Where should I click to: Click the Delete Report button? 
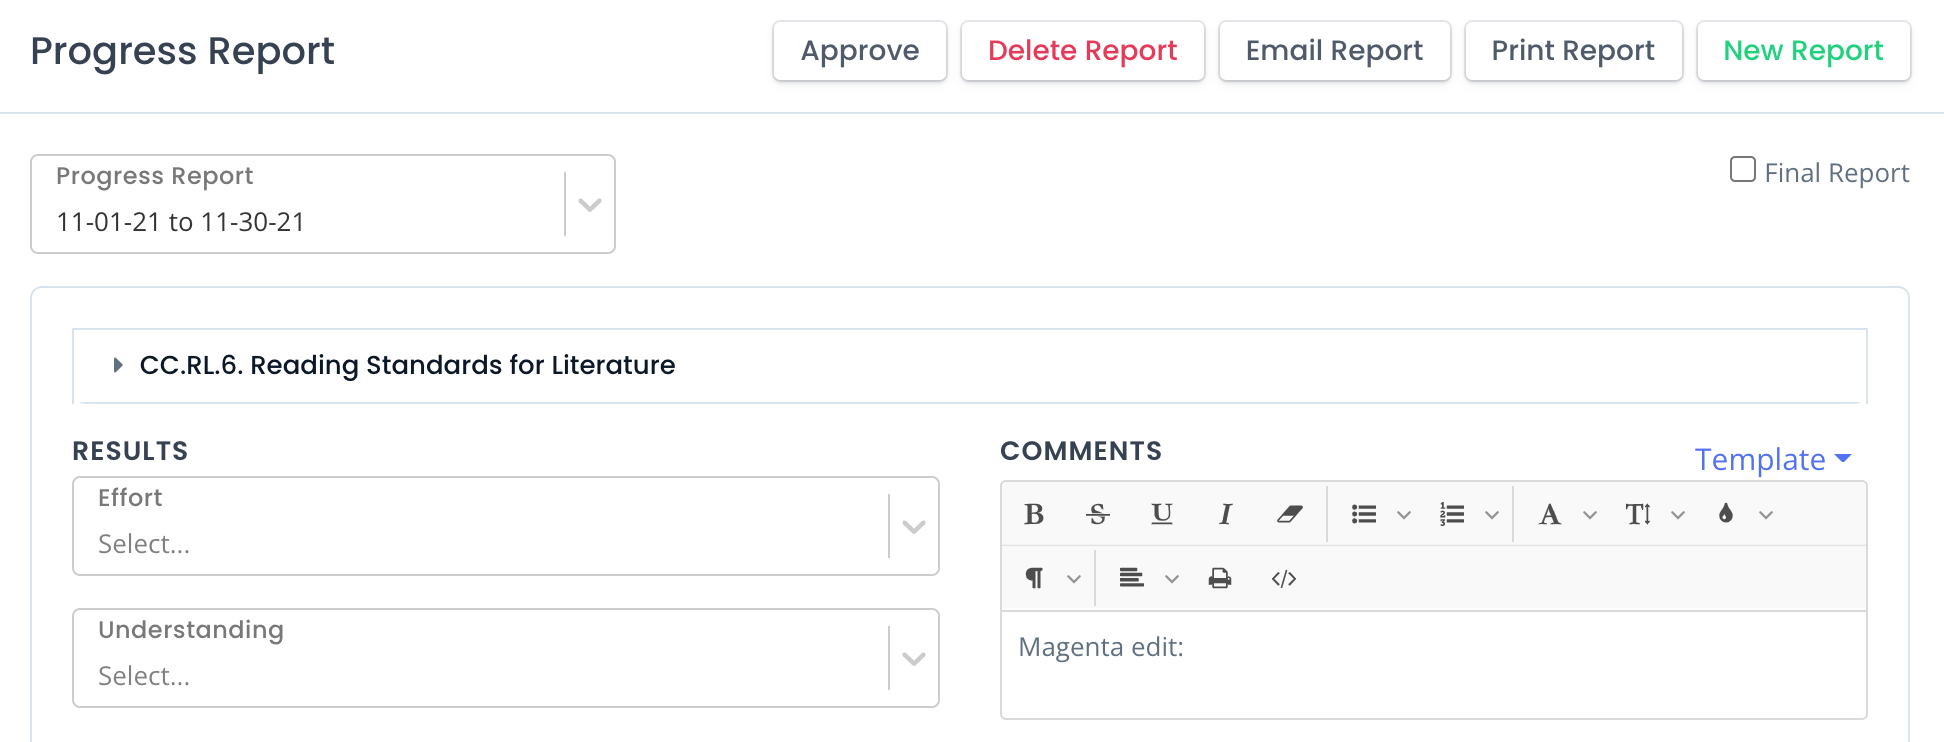coord(1083,51)
